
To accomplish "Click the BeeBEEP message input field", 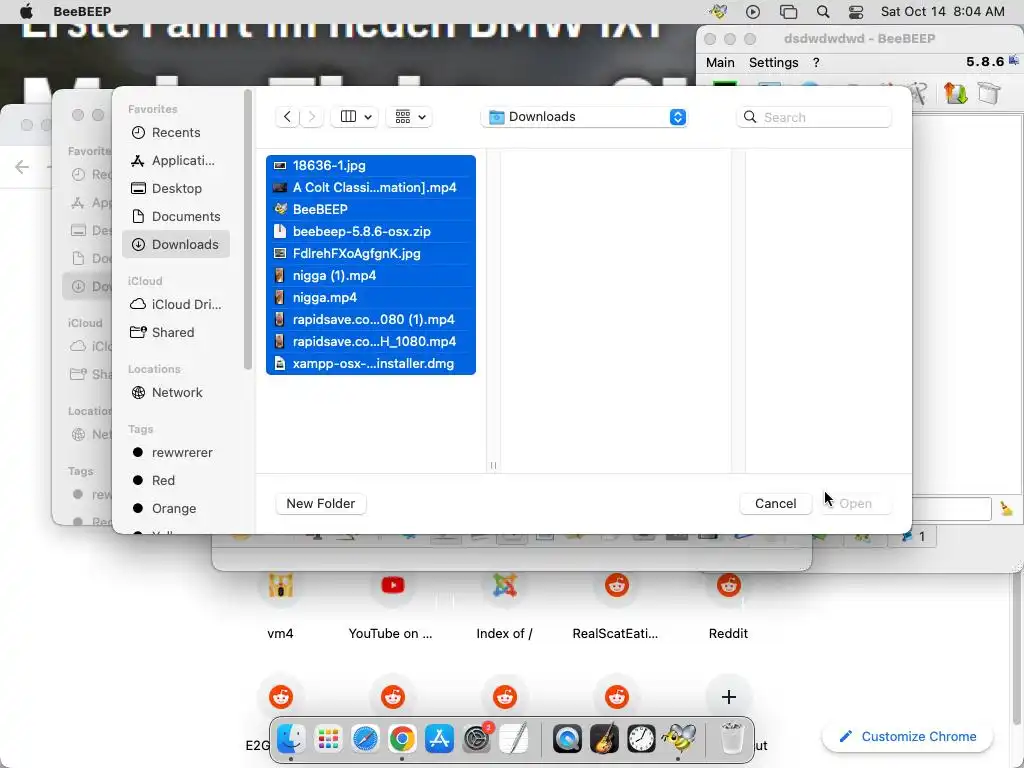I will [x=952, y=509].
